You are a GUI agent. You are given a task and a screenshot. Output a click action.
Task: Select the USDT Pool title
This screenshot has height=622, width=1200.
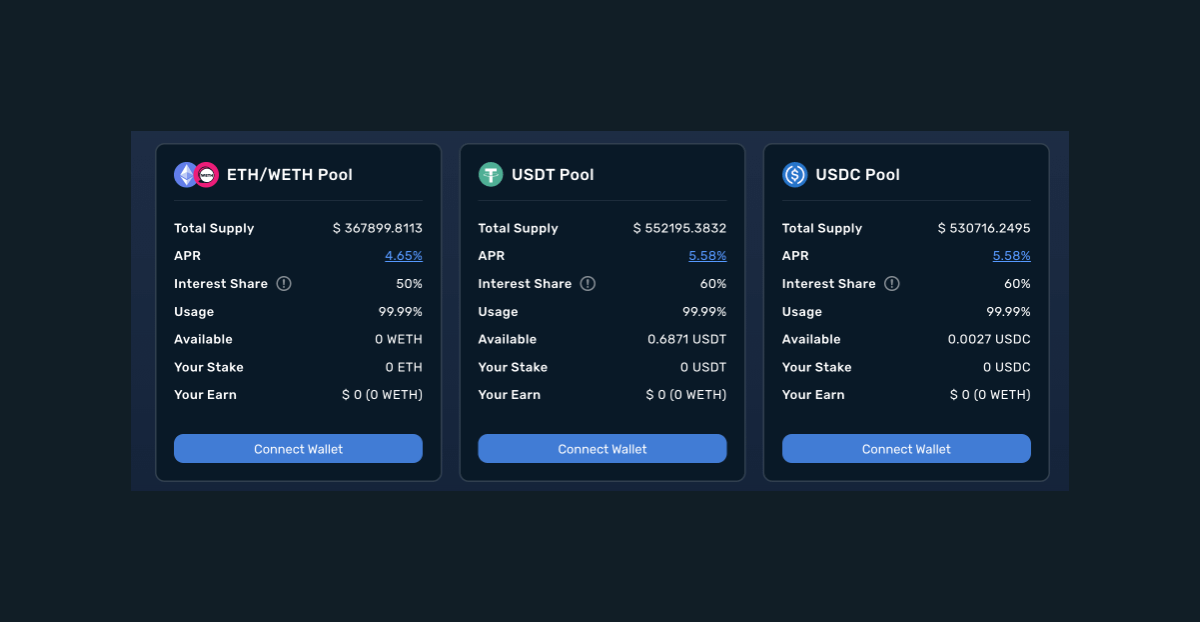click(x=552, y=175)
